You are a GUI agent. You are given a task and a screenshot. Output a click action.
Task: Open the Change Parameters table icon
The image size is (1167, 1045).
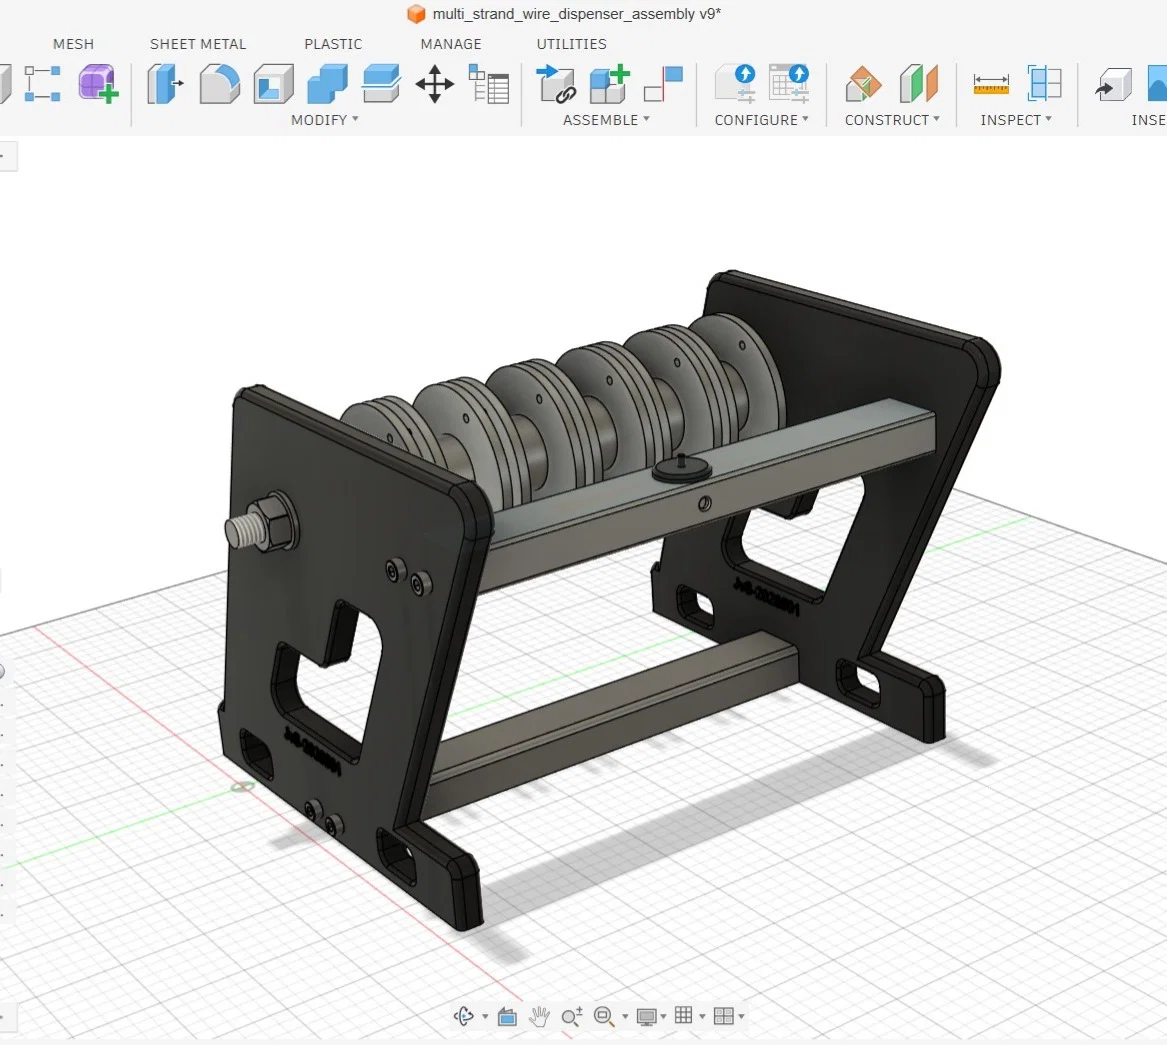489,83
